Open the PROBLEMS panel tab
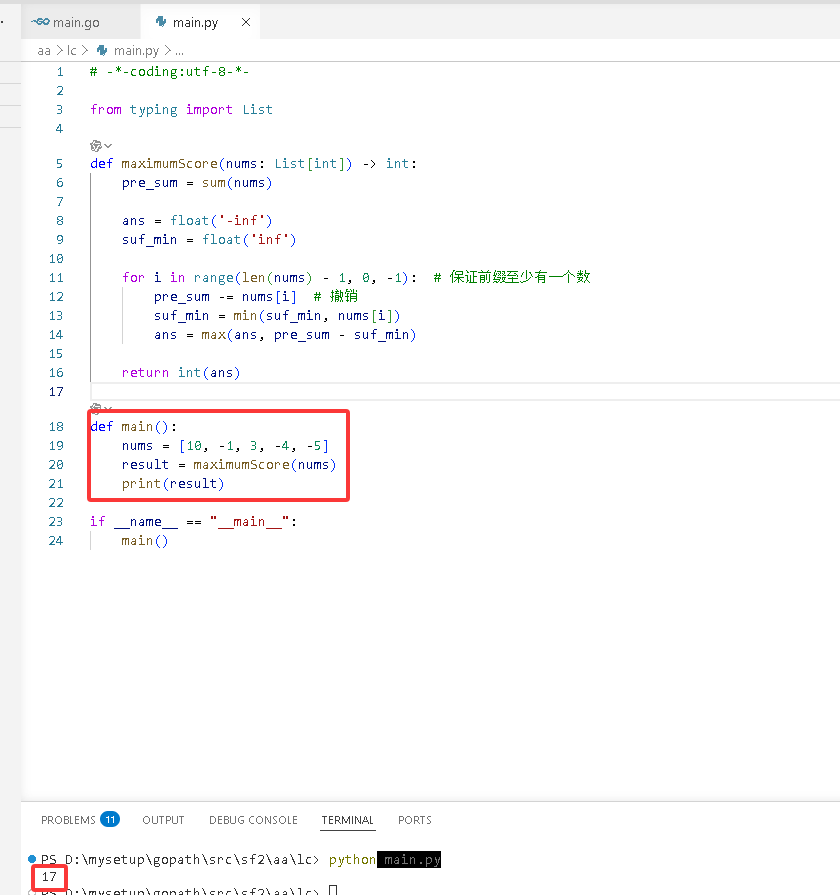 (x=68, y=820)
